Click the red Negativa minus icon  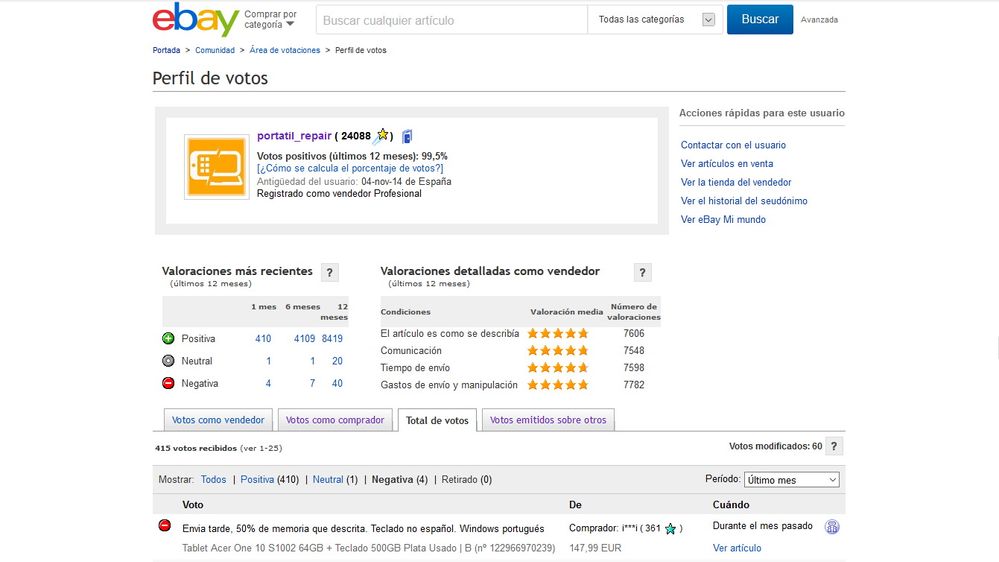pos(168,383)
